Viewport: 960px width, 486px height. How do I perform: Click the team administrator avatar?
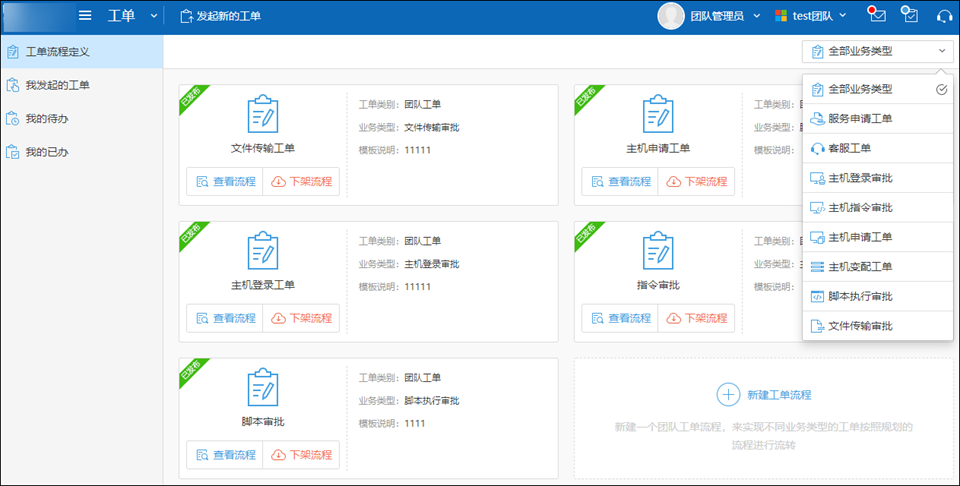click(670, 16)
